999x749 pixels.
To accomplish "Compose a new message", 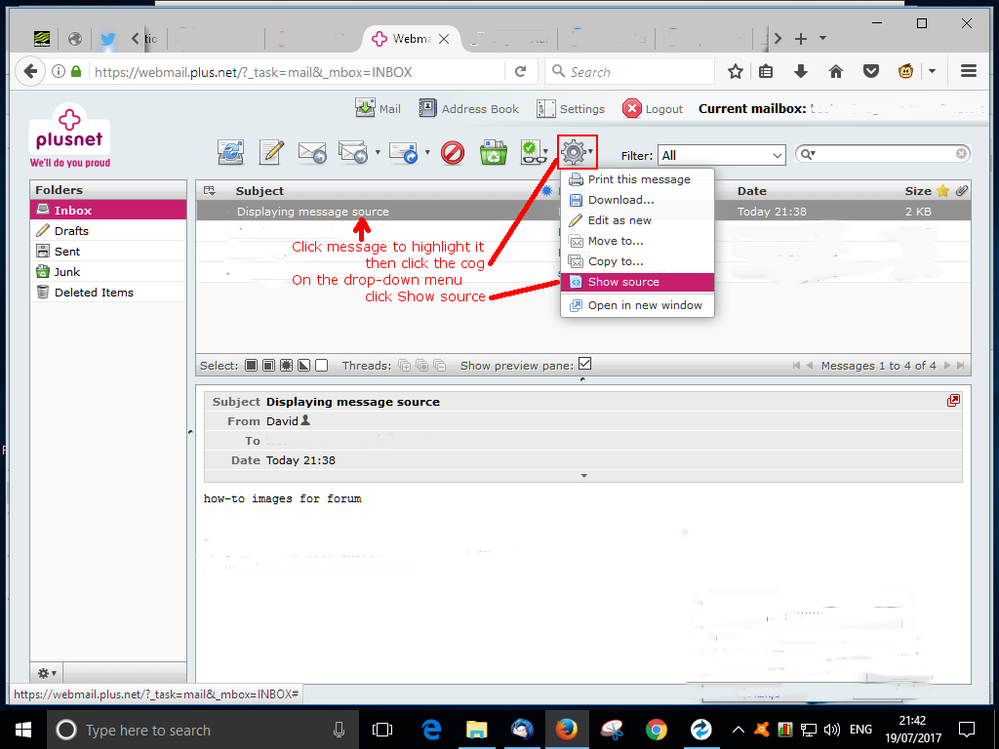I will (x=270, y=152).
